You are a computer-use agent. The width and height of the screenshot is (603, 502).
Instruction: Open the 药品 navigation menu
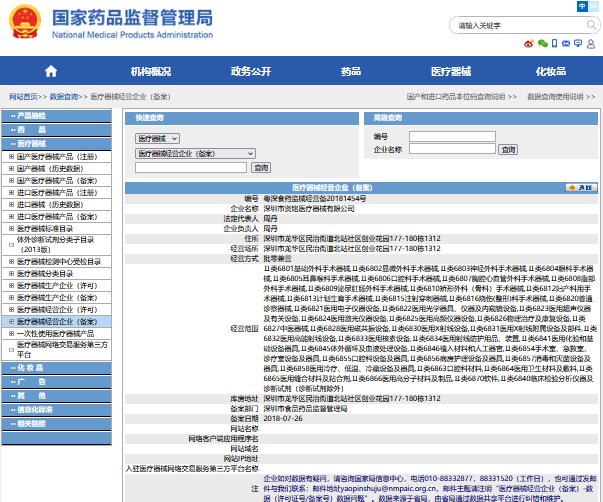coord(351,71)
